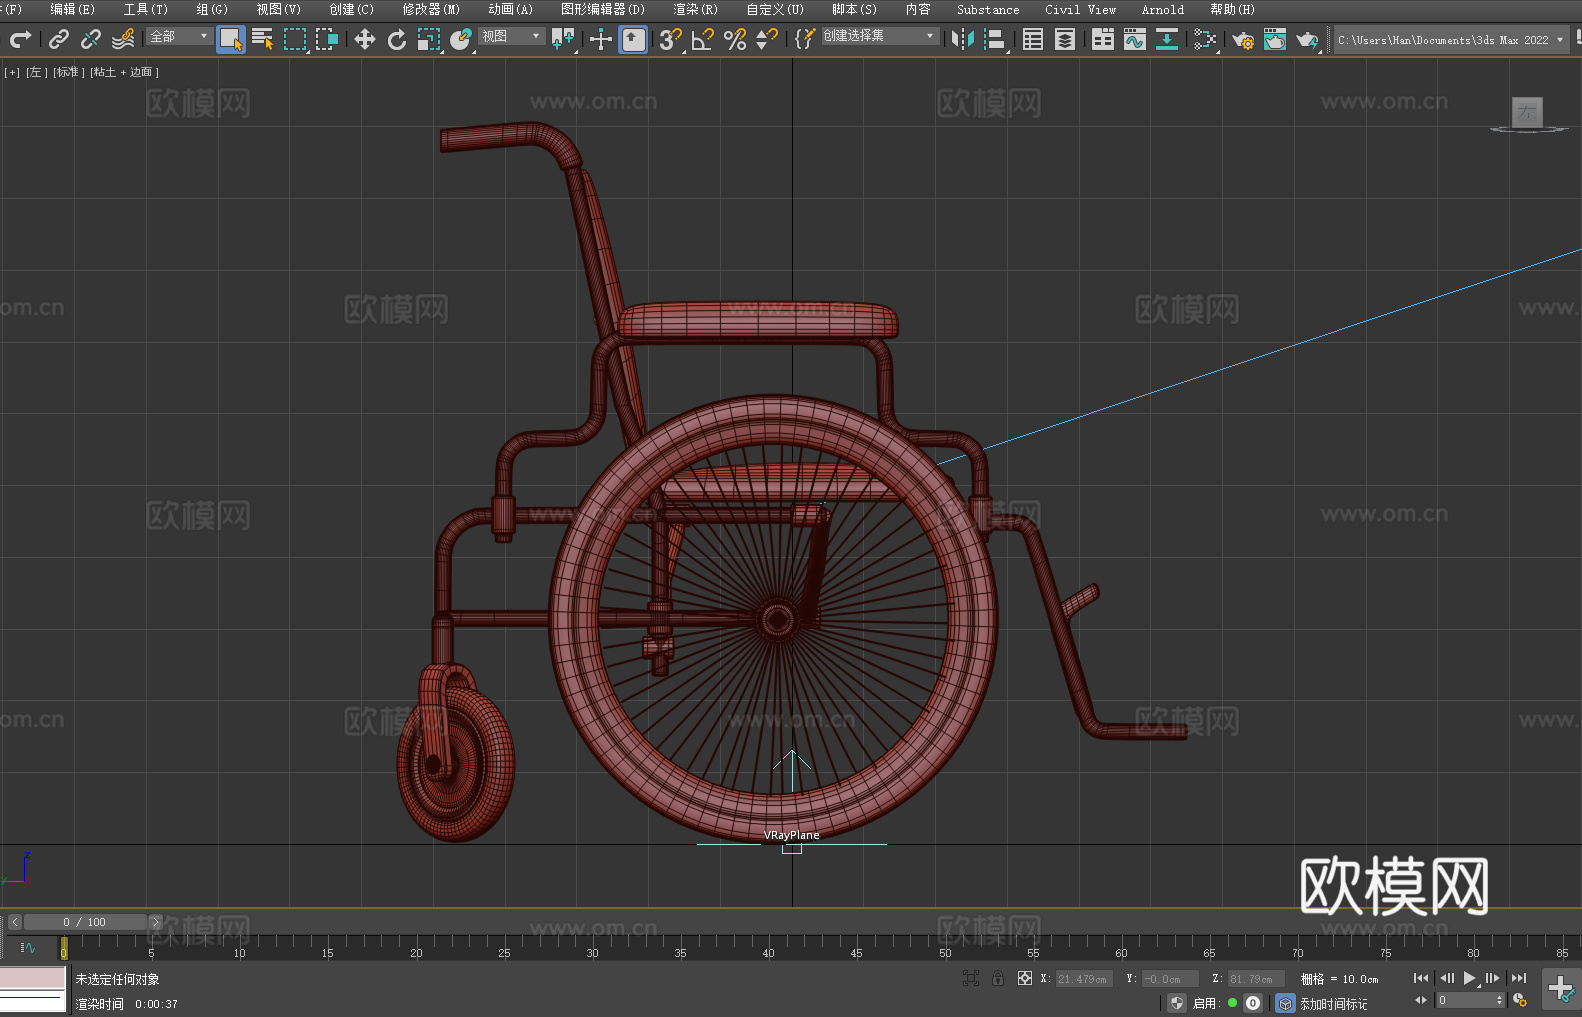Screen dimensions: 1582x1017
Task: Click viewport [左] point-of-view label
Action: point(37,72)
